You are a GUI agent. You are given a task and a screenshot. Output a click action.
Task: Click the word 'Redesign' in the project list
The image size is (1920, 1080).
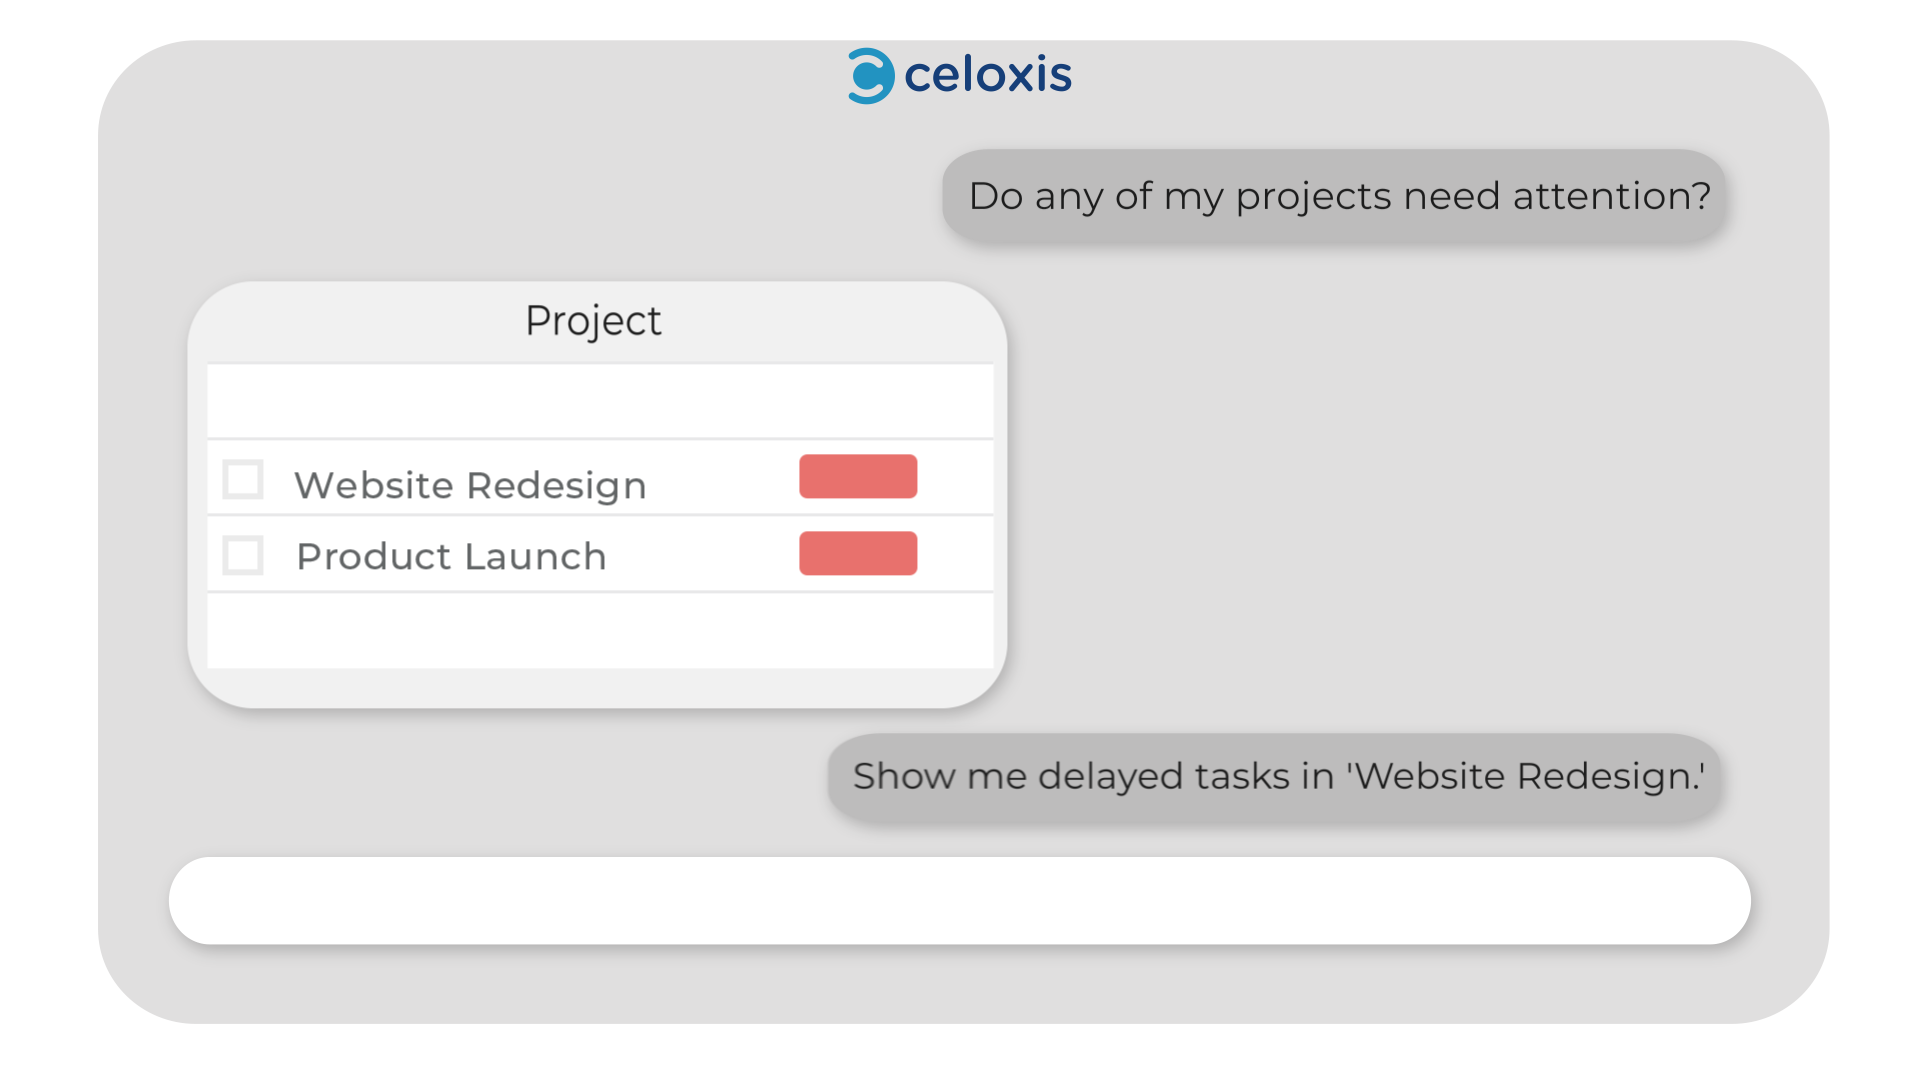[x=556, y=486]
